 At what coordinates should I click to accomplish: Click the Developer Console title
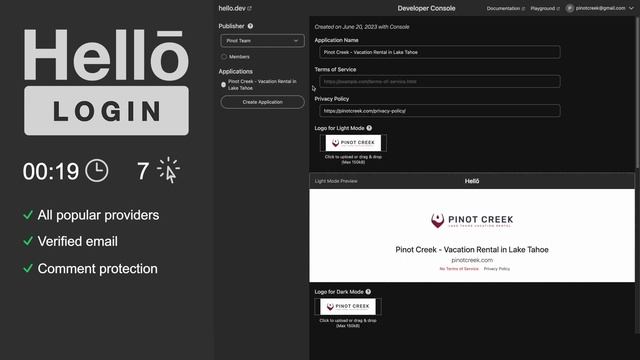[426, 8]
